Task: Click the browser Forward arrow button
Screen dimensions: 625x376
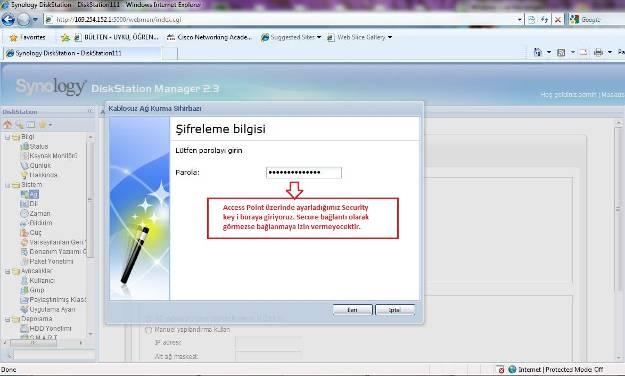Action: (x=24, y=19)
